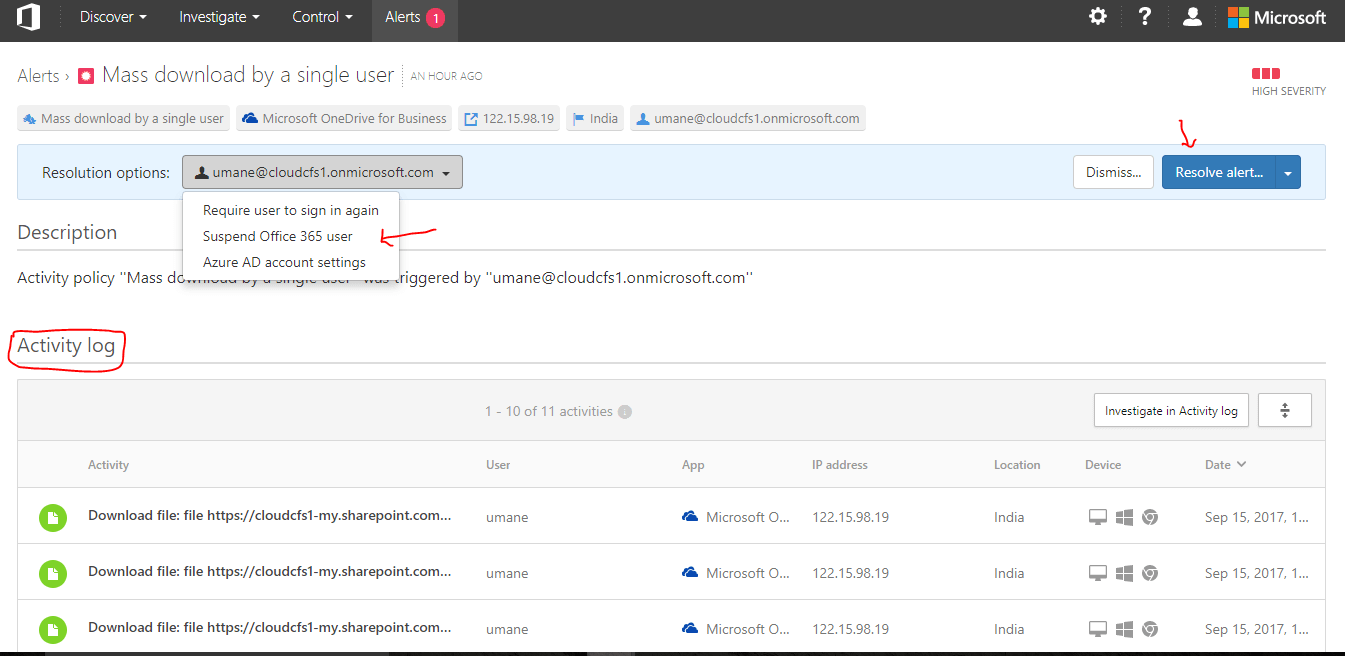The height and width of the screenshot is (656, 1345).
Task: Expand the Resolve alert arrow dropdown
Action: click(x=1288, y=172)
